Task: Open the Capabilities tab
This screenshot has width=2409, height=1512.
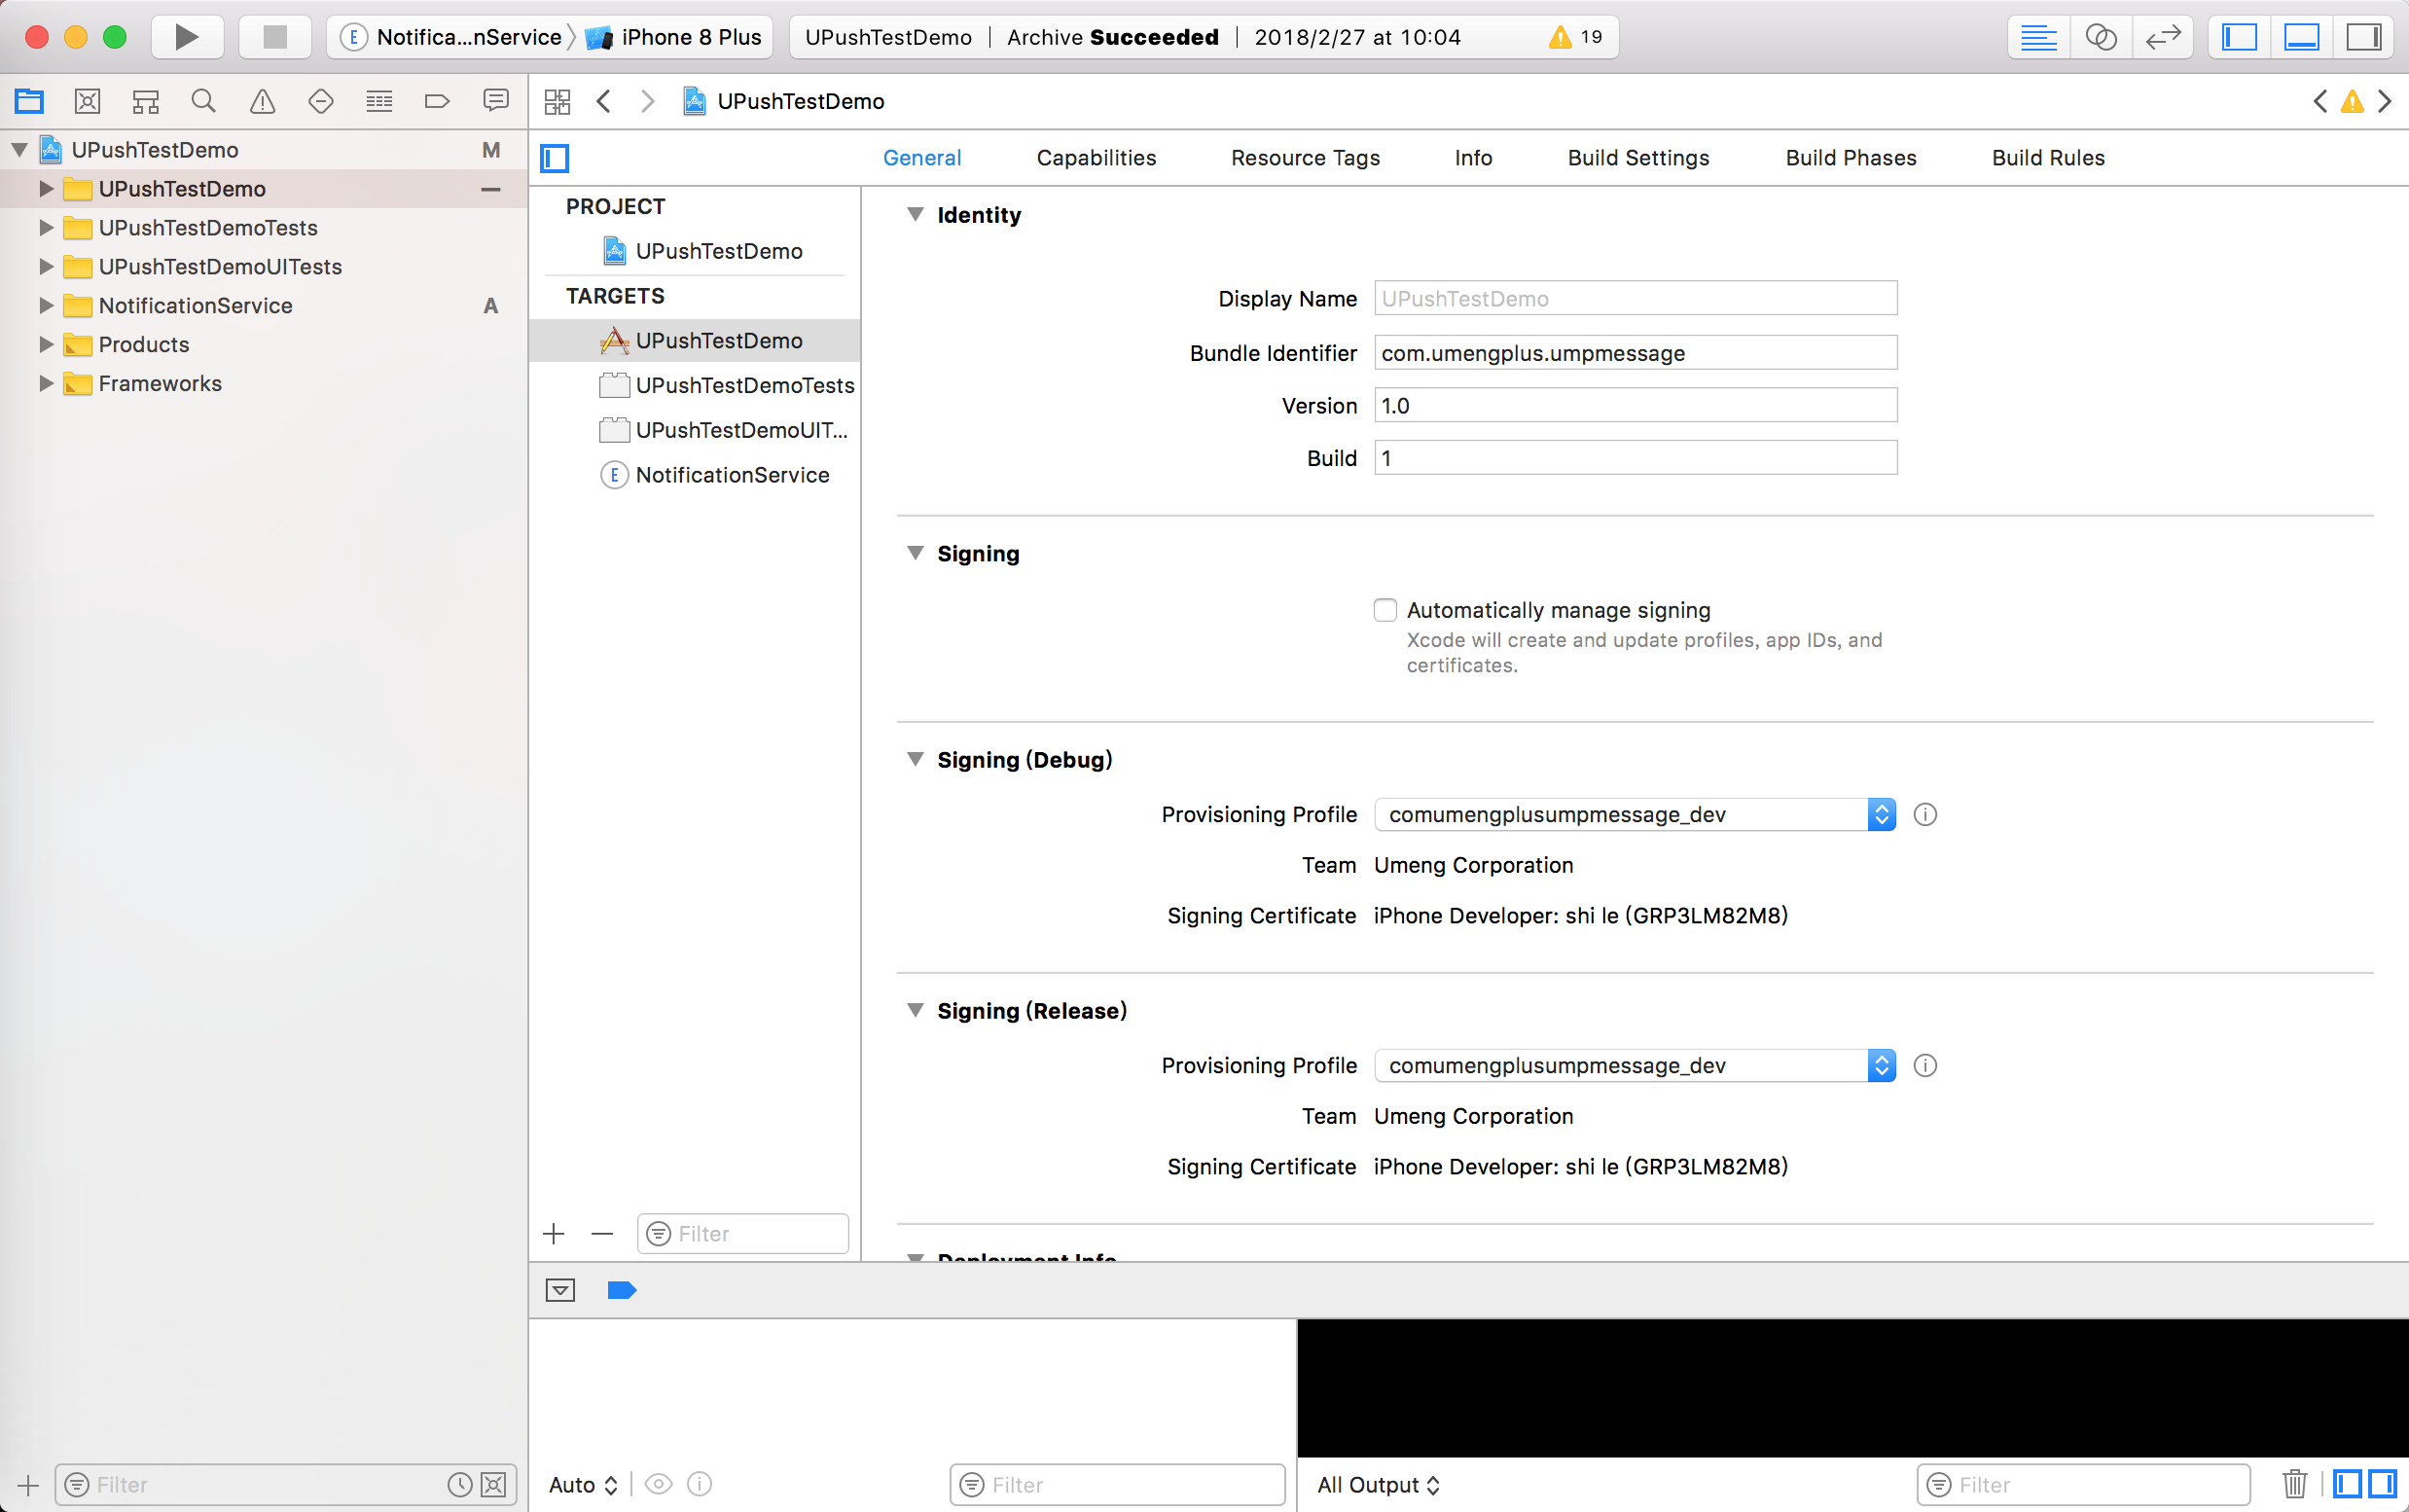Action: point(1096,158)
